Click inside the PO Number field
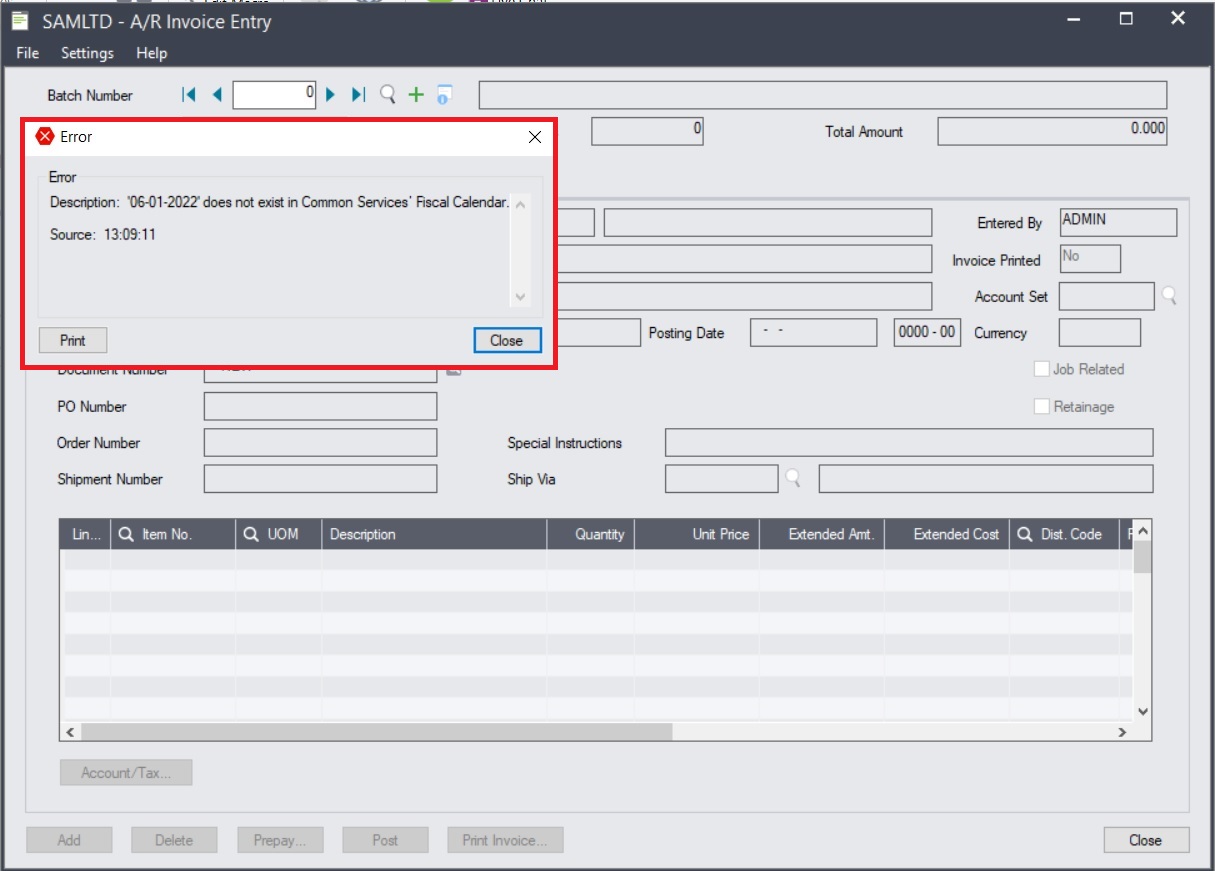This screenshot has width=1215, height=871. coord(320,406)
